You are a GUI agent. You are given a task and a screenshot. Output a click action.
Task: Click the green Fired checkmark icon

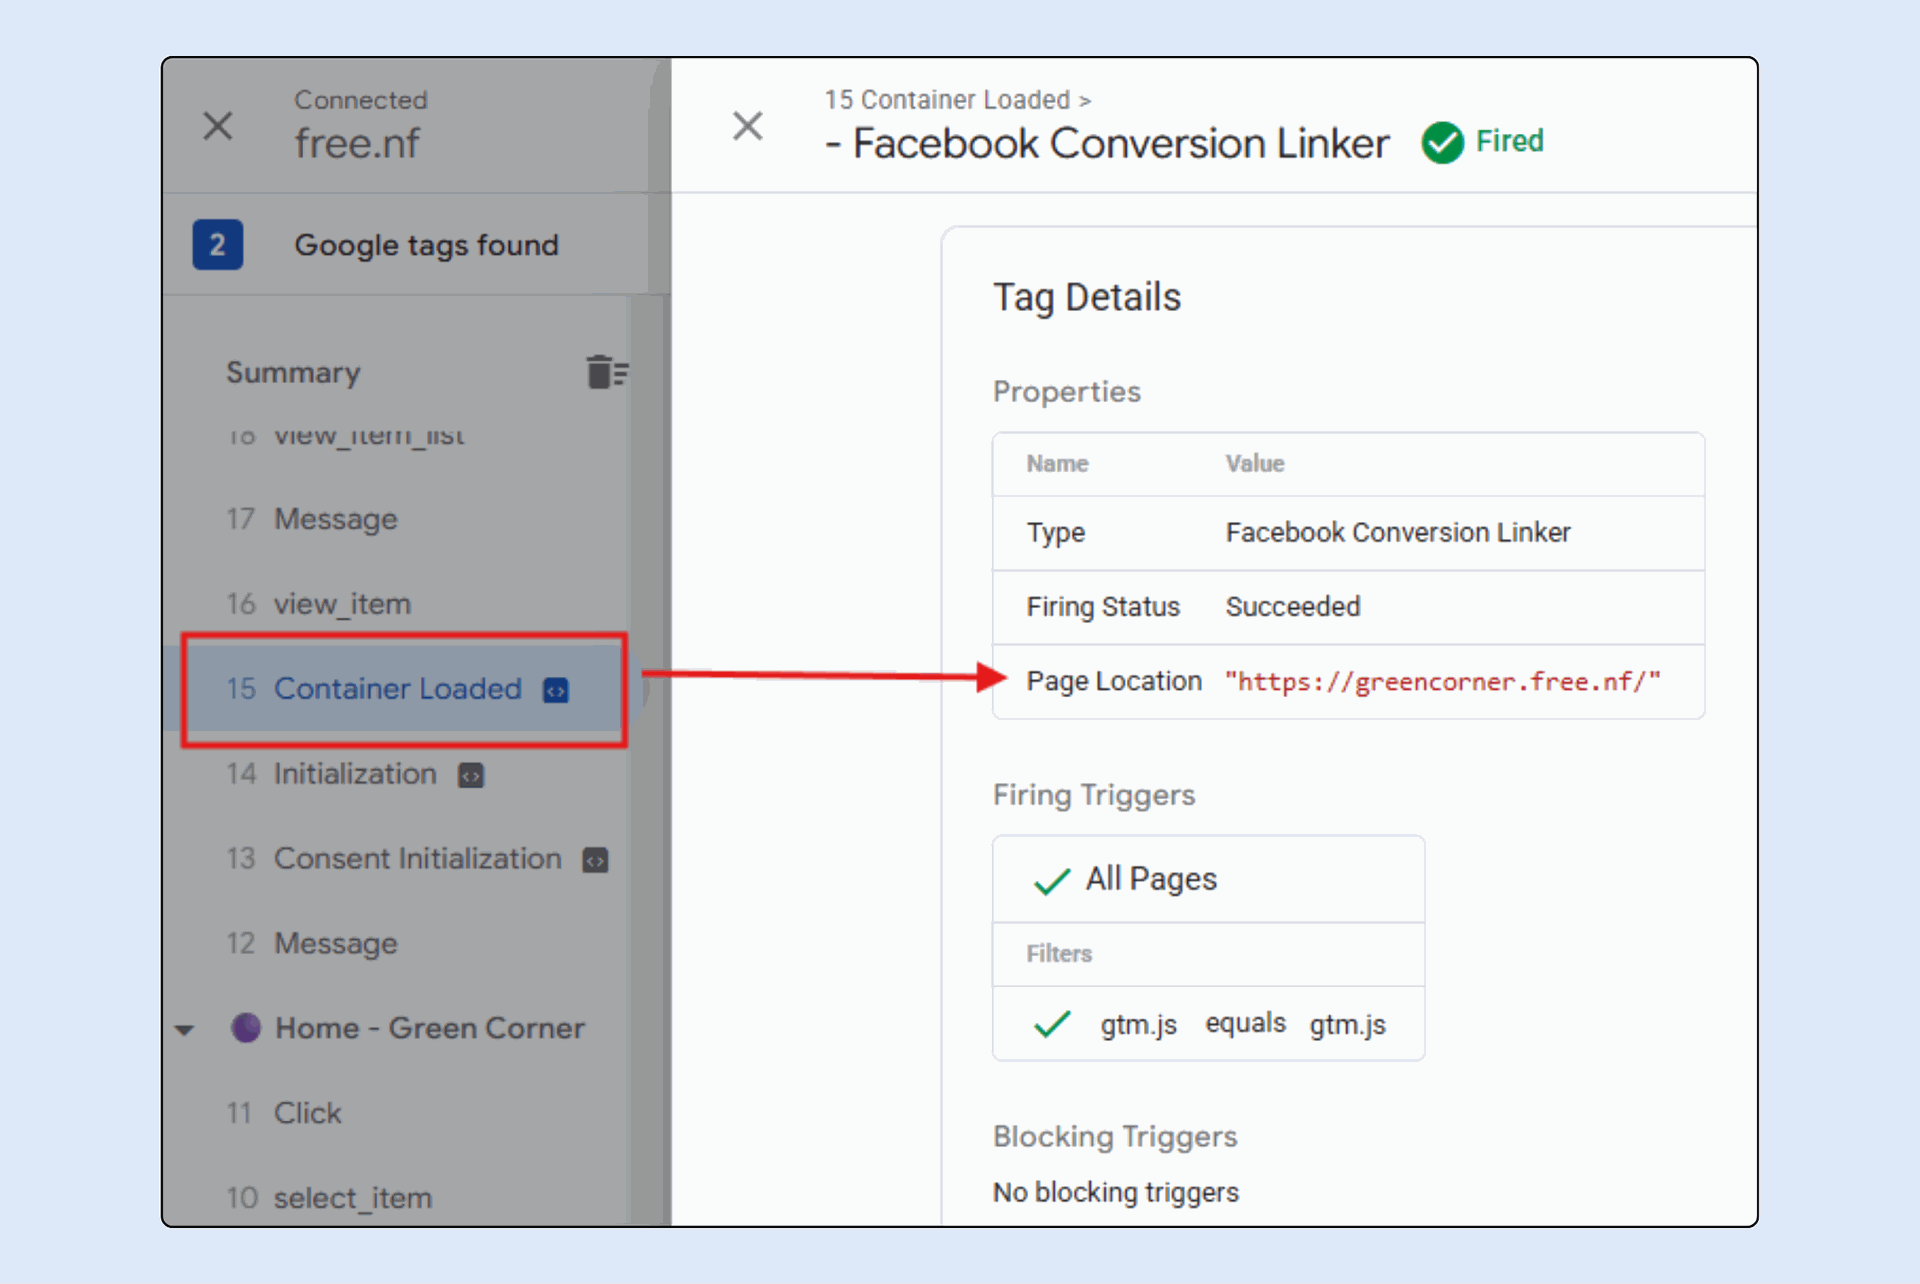[1442, 143]
